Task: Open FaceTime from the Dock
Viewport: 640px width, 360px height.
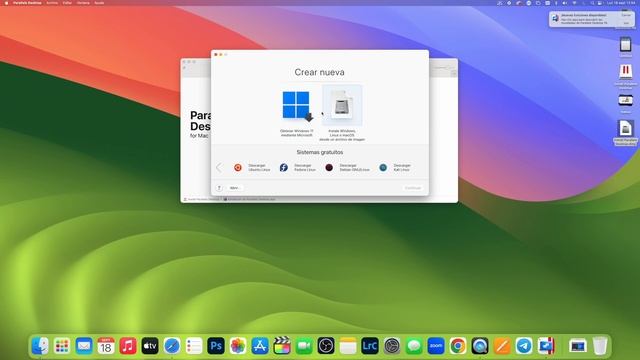Action: [304, 346]
